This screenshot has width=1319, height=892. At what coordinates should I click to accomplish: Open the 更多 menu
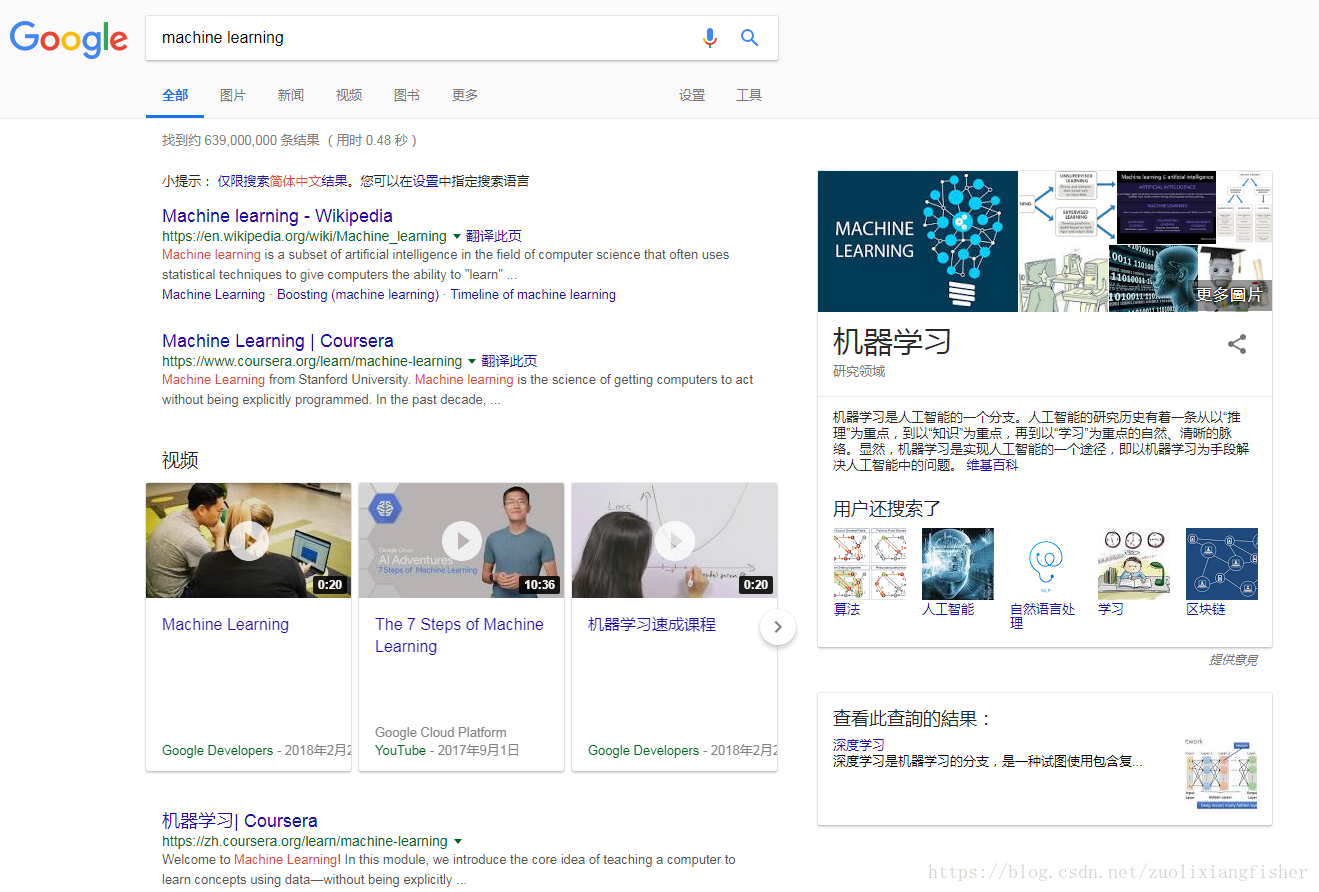[465, 95]
